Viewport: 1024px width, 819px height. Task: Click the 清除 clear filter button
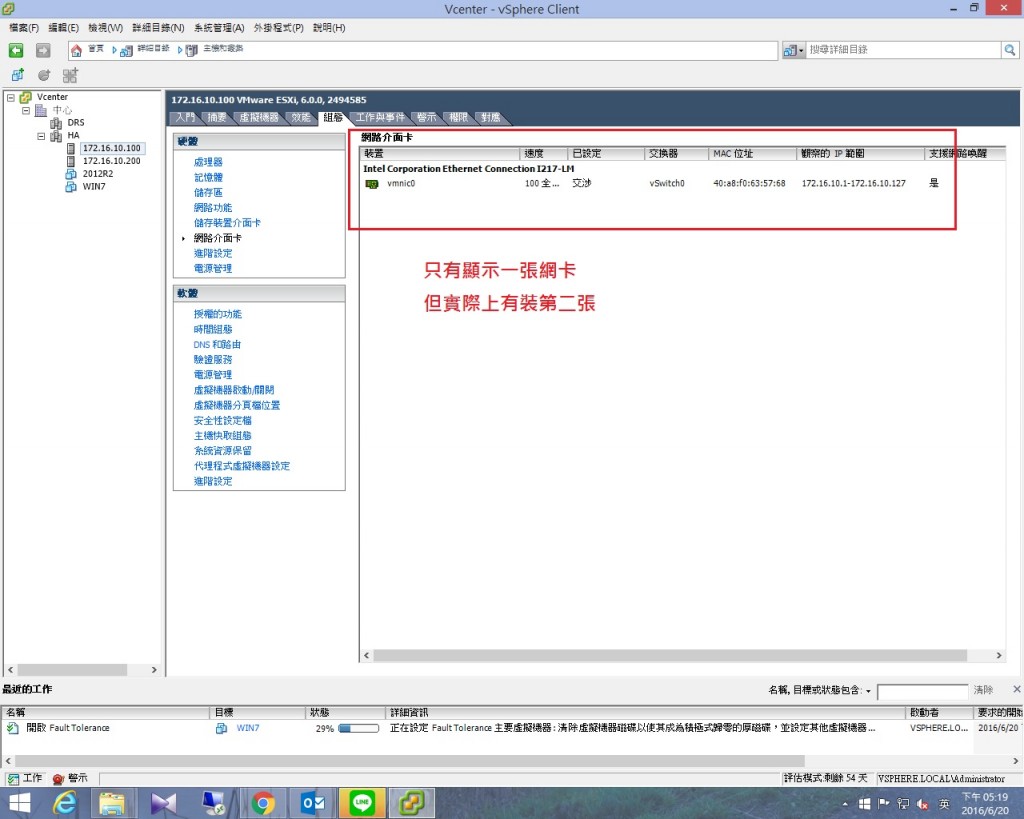pos(983,690)
